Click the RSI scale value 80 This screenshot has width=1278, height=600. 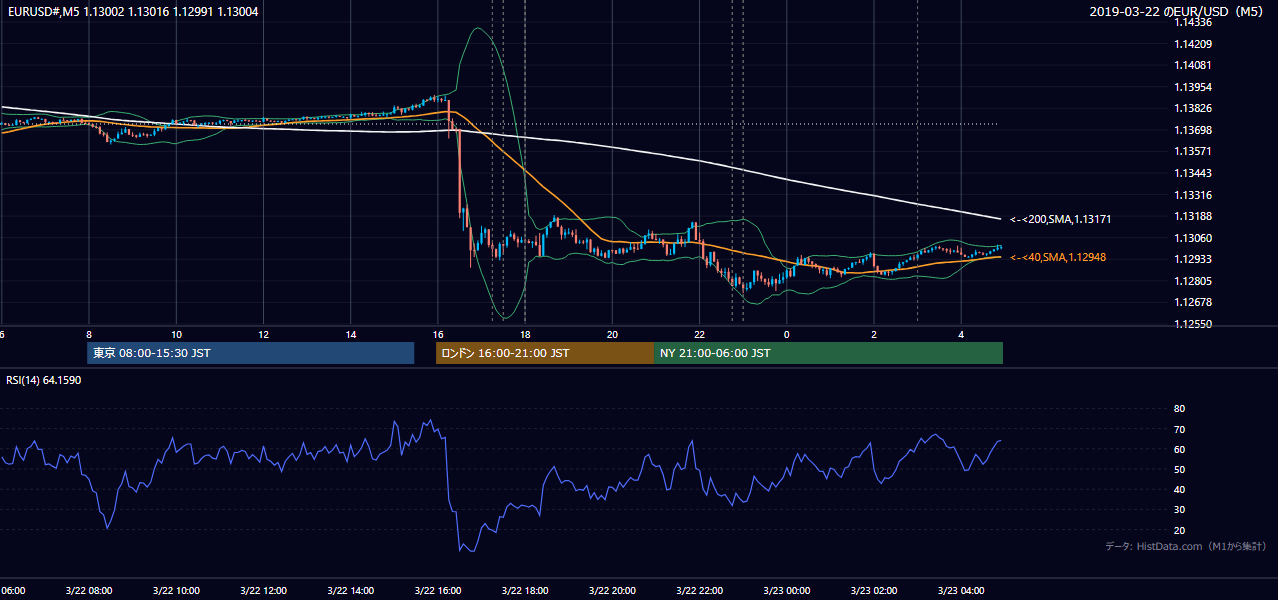tap(1179, 409)
